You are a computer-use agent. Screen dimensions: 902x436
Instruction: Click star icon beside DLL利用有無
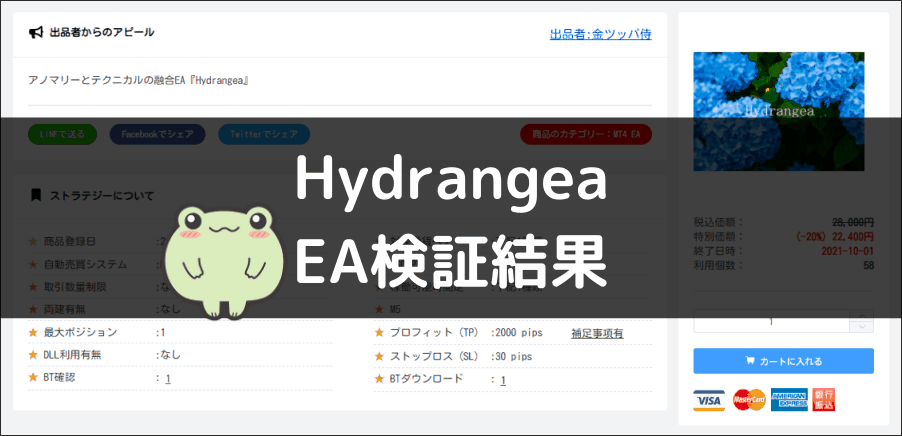[x=33, y=355]
